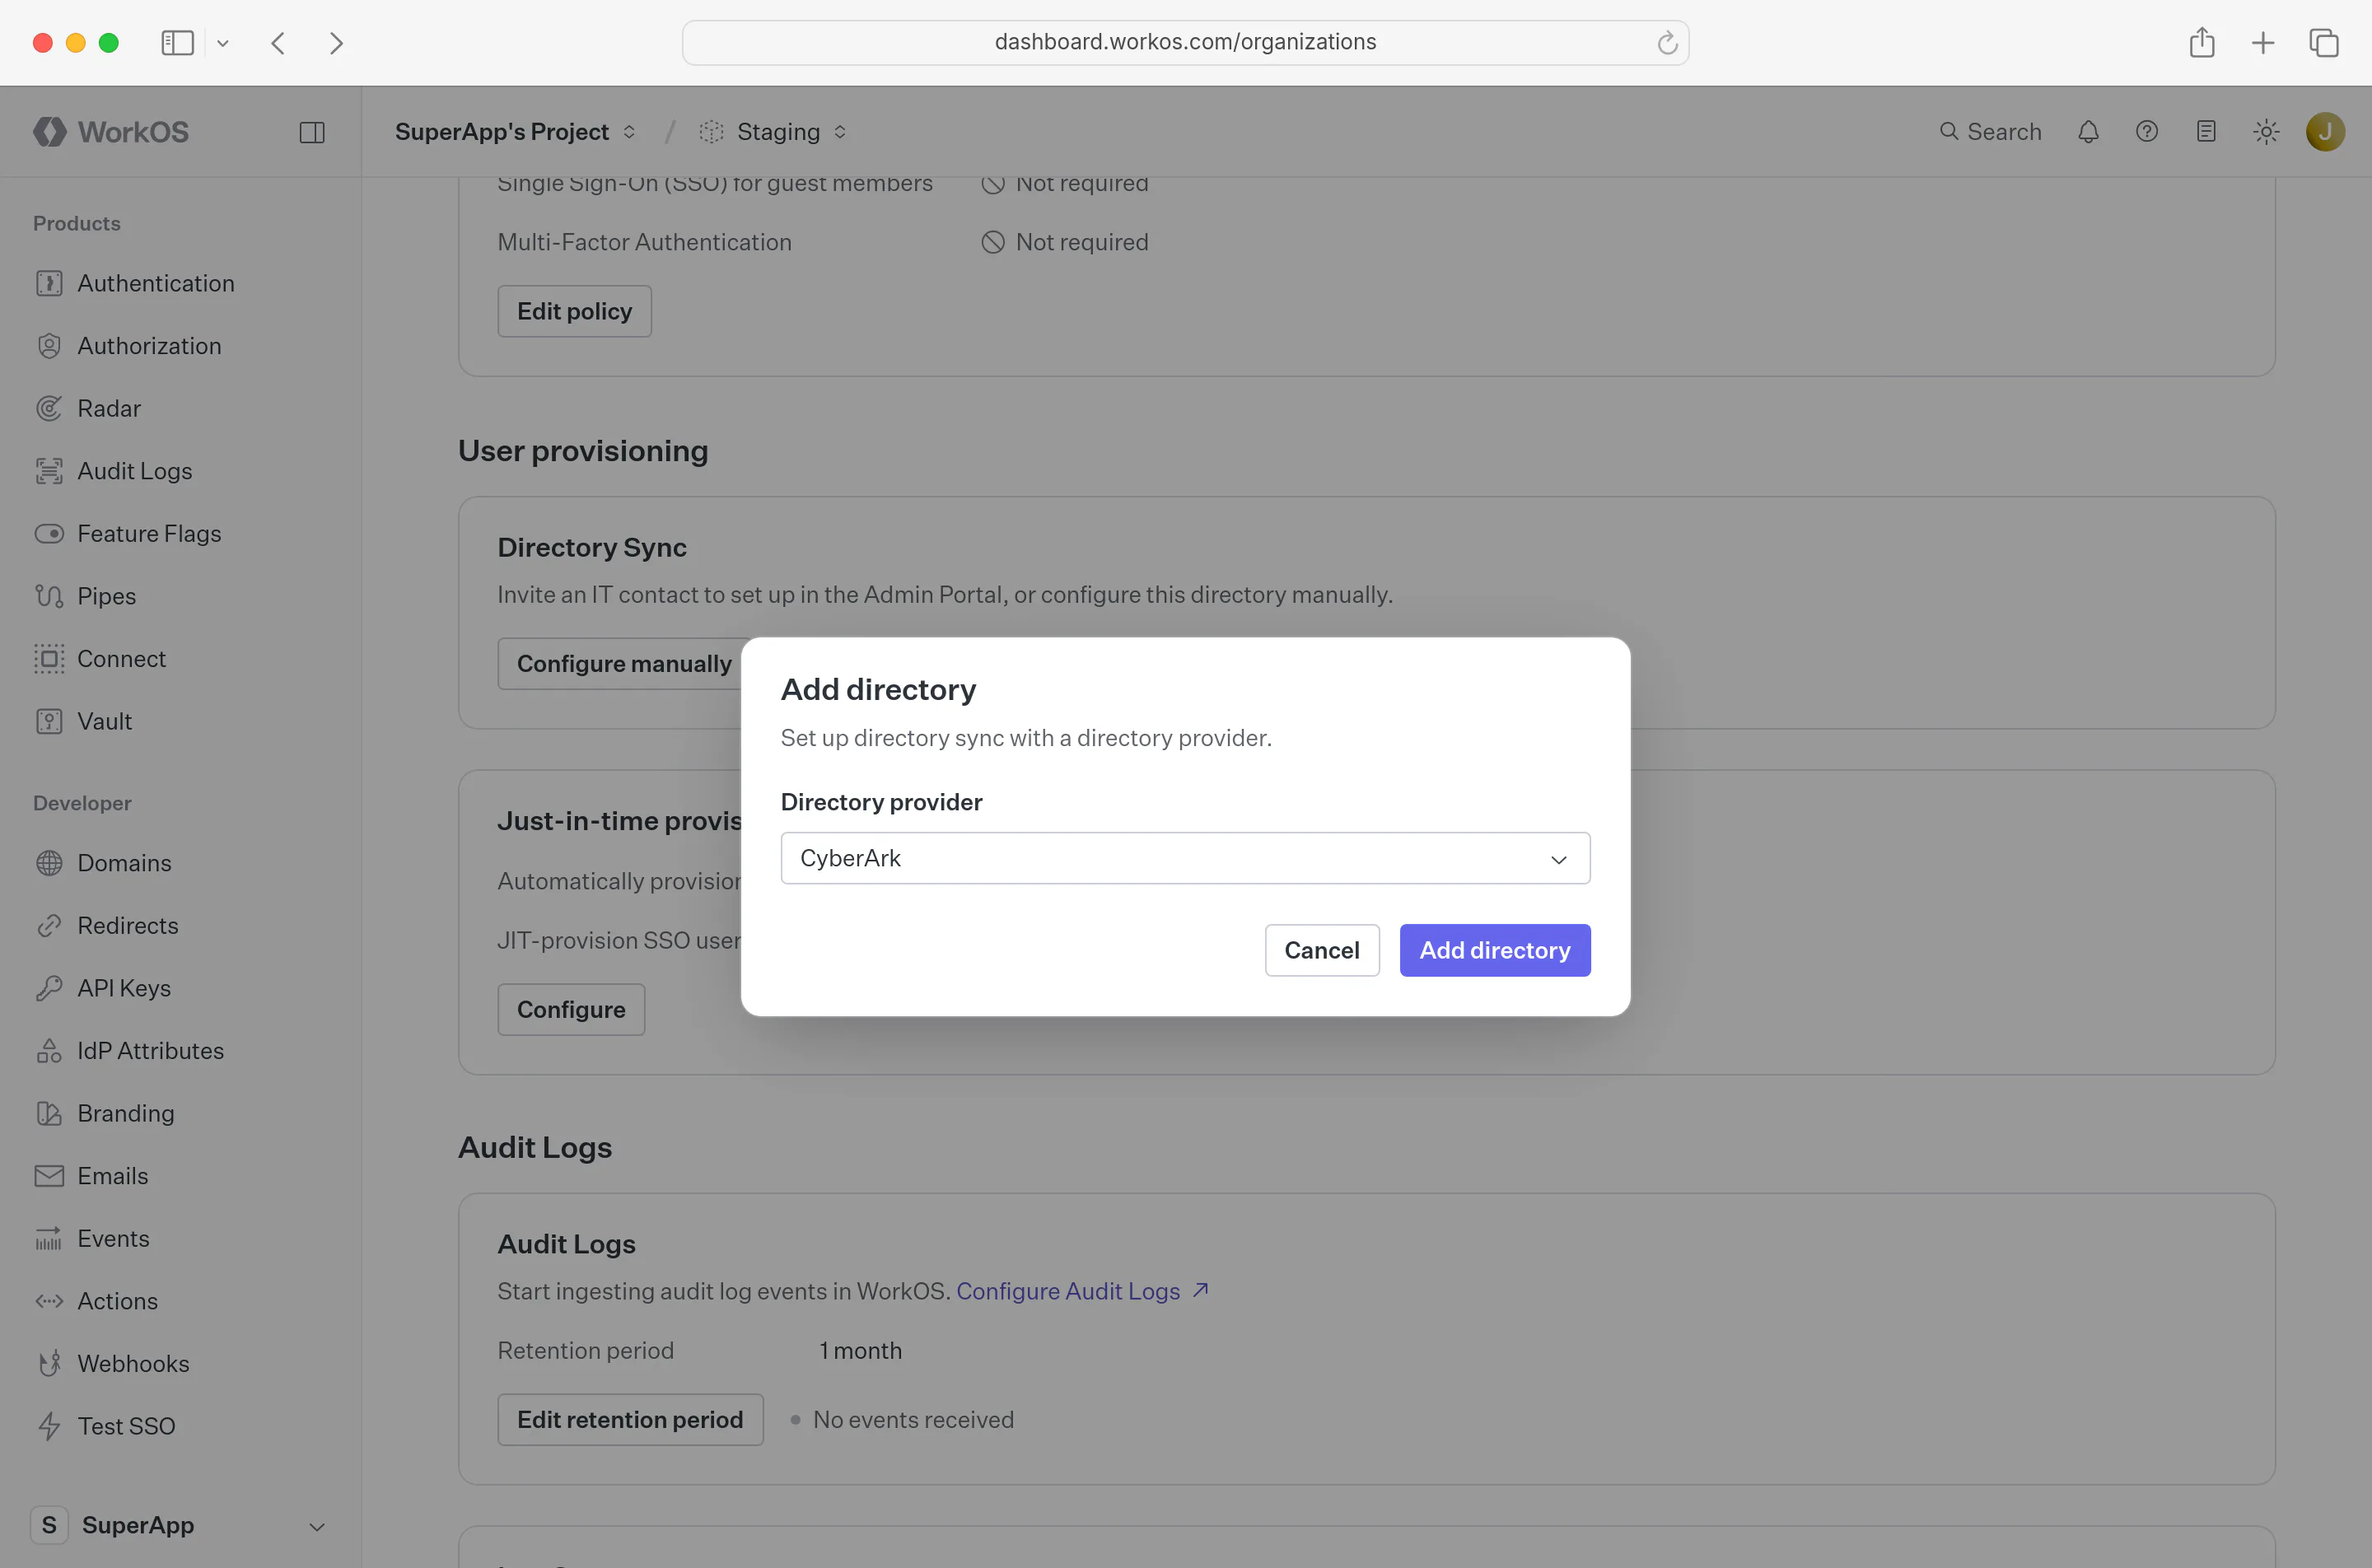2372x1568 pixels.
Task: Open new tab with plus icon
Action: pos(2263,43)
